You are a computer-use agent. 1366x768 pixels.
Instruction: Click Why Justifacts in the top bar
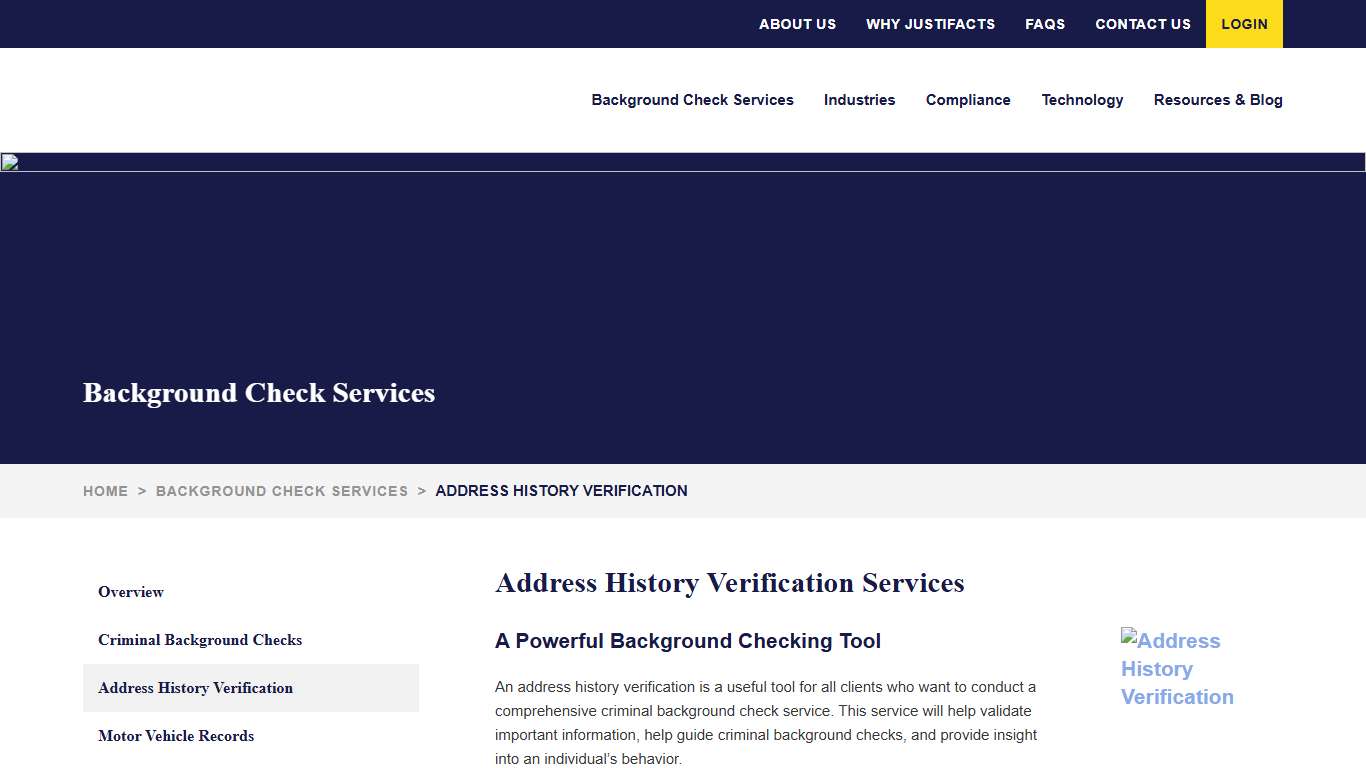tap(930, 24)
